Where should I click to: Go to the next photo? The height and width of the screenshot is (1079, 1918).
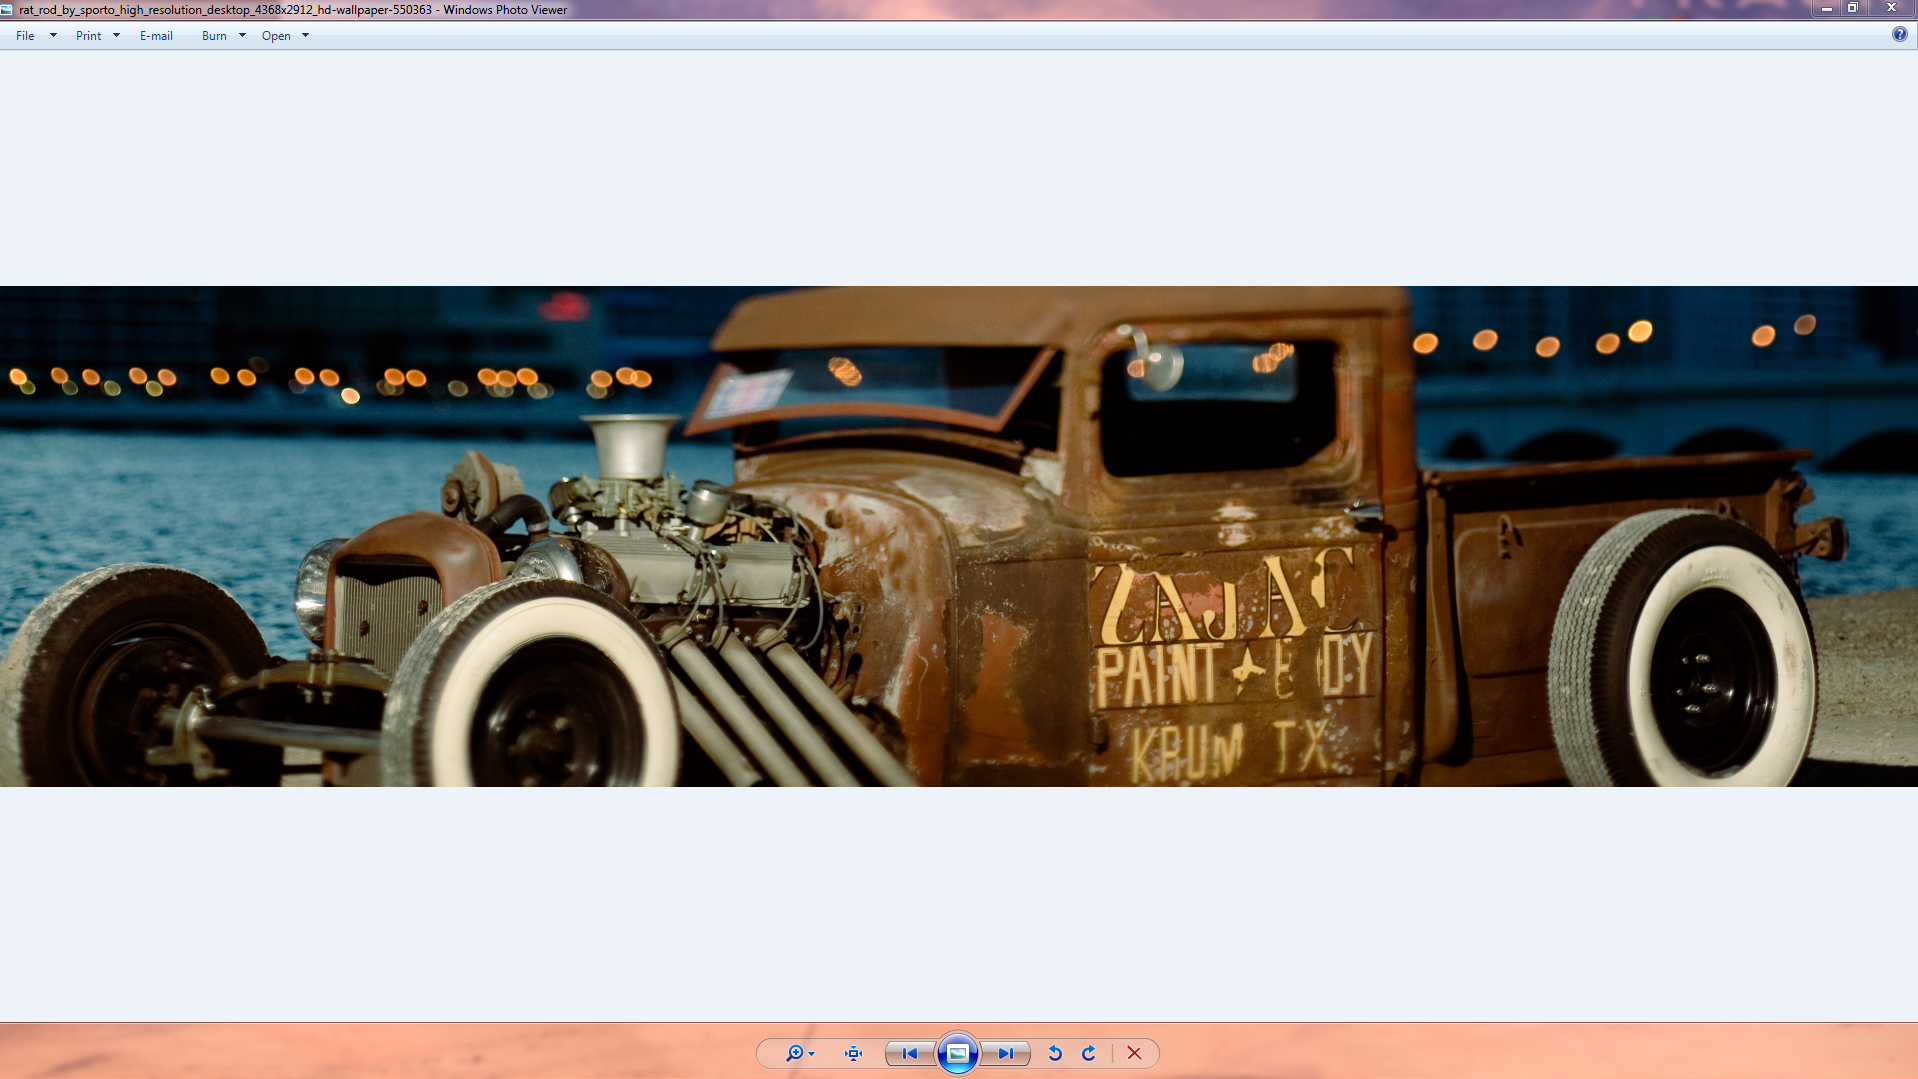[x=1005, y=1053]
